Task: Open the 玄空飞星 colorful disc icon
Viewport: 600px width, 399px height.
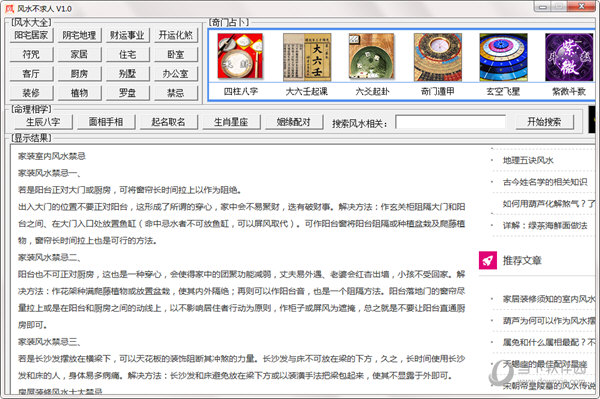Action: (503, 57)
